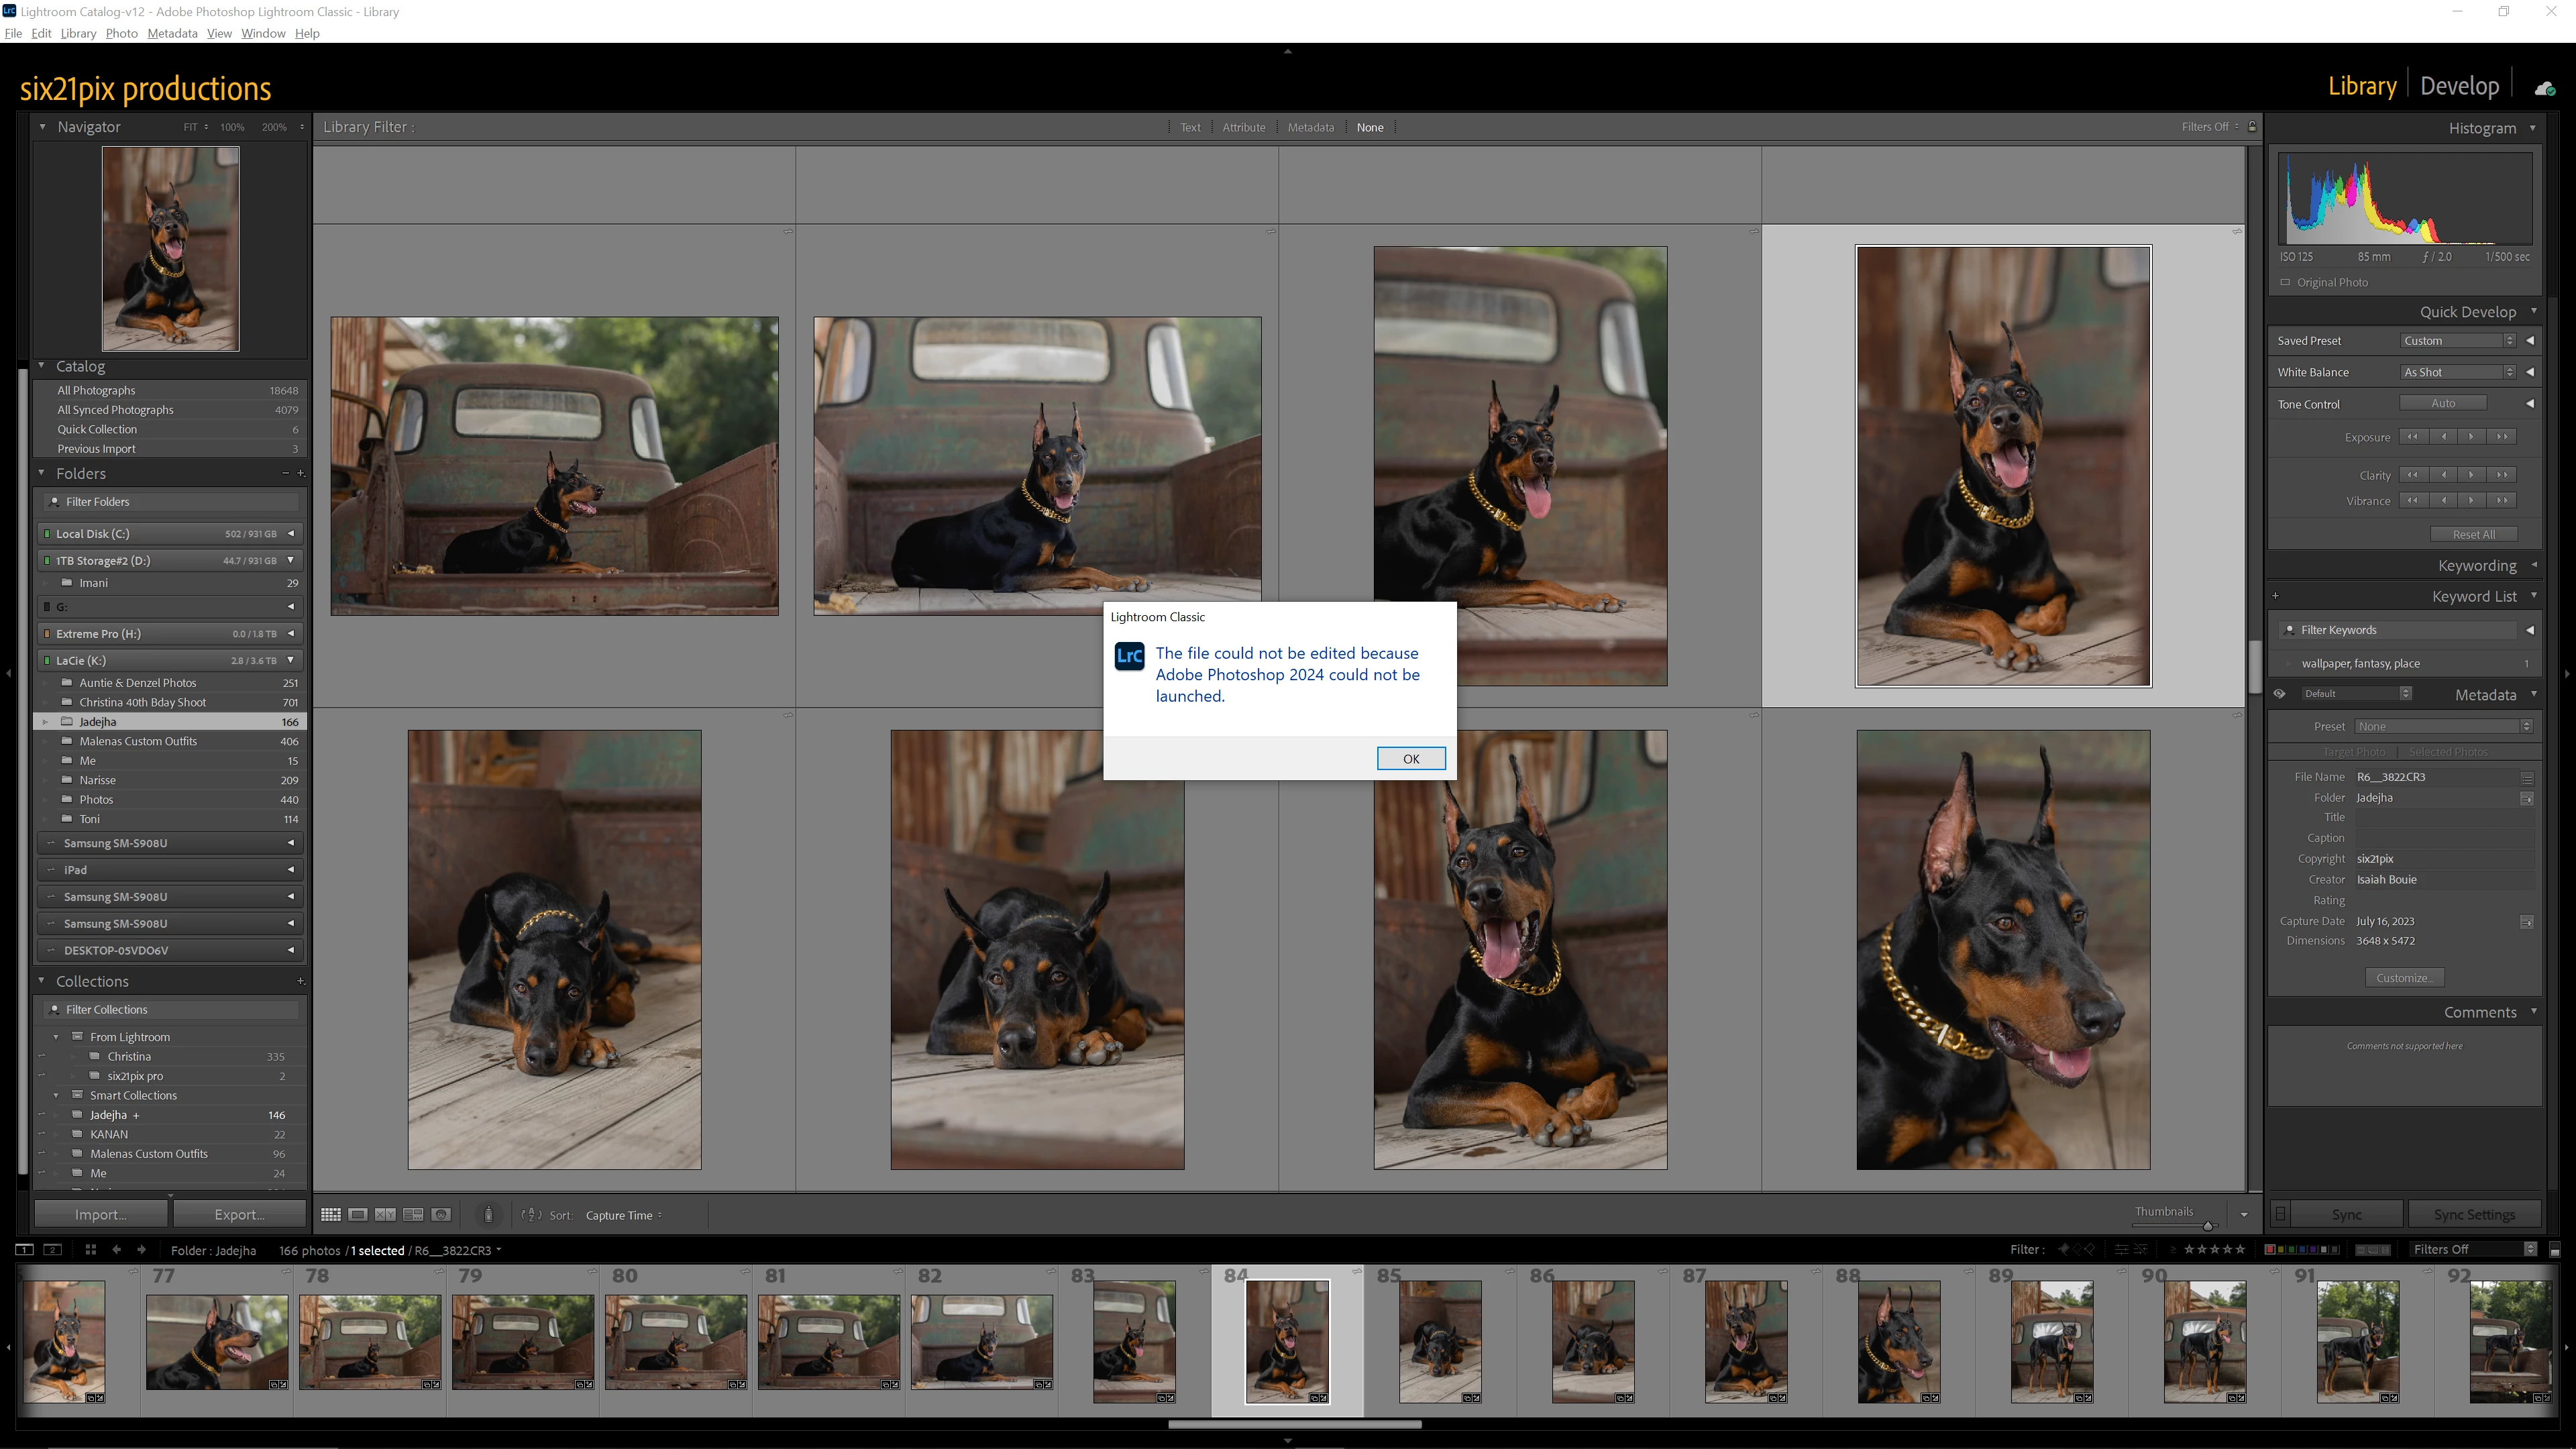Open Compare view (XY) icon

385,1214
